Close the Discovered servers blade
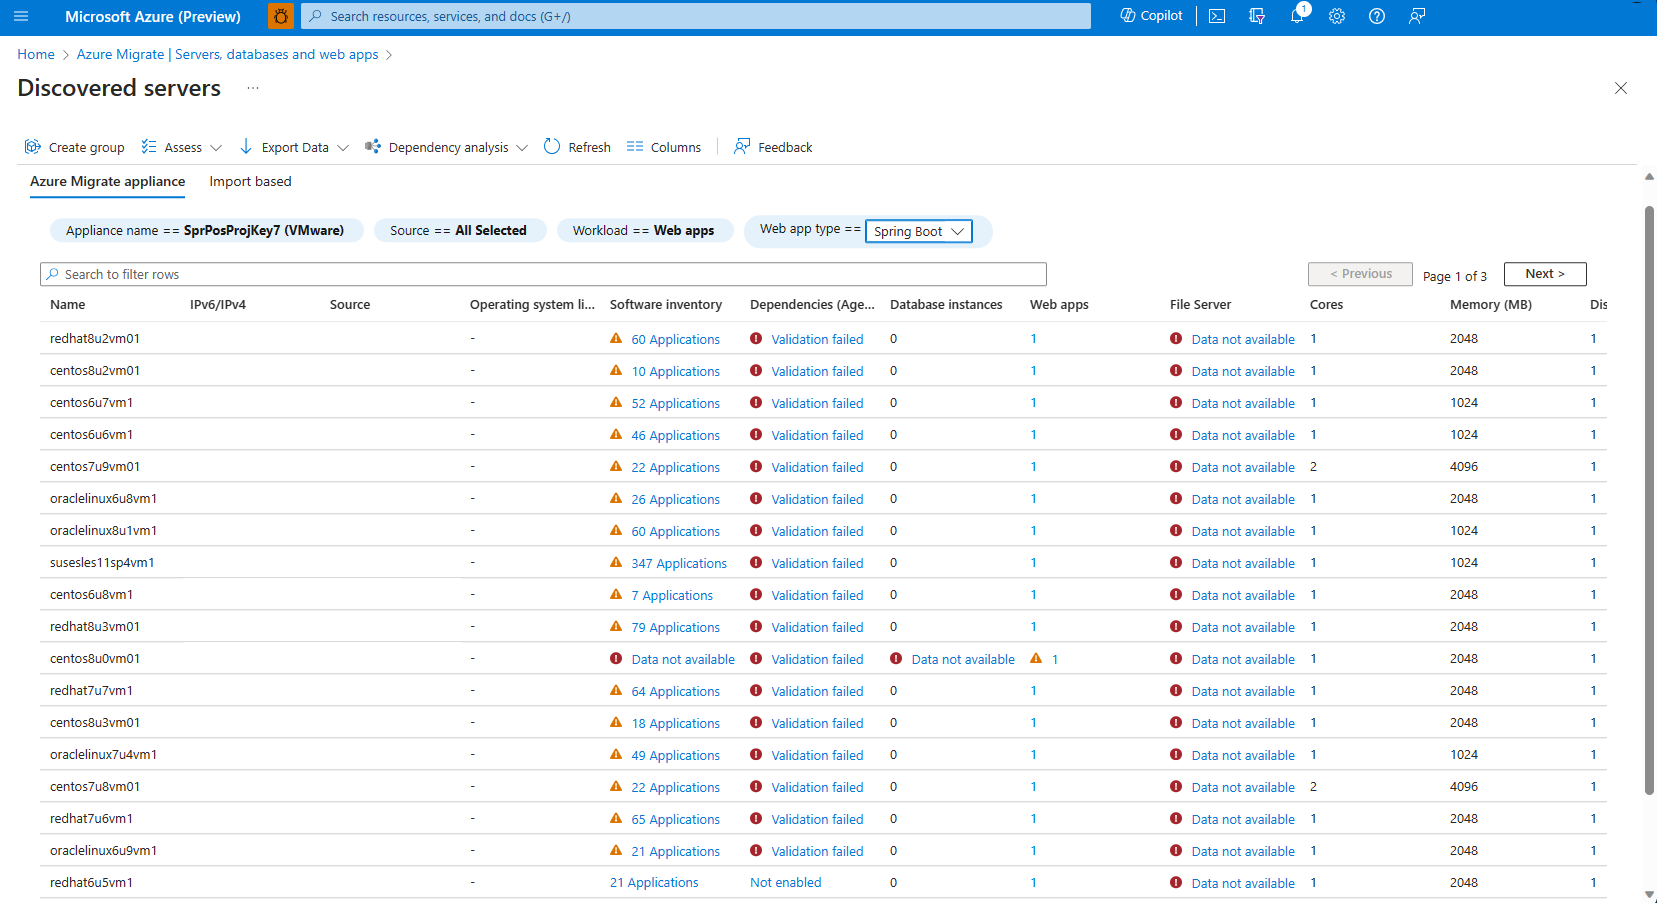This screenshot has width=1657, height=903. (x=1621, y=88)
